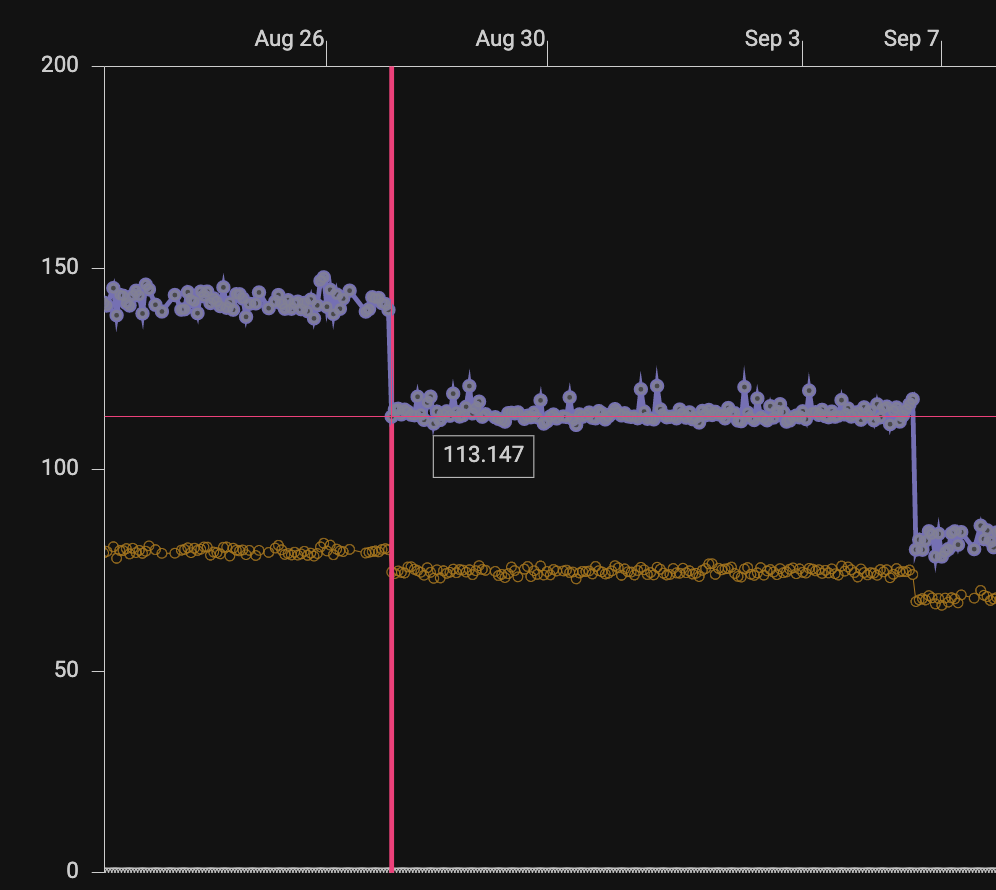
Task: Select the purple point atop the Sep 7 drop
Action: pyautogui.click(x=912, y=400)
